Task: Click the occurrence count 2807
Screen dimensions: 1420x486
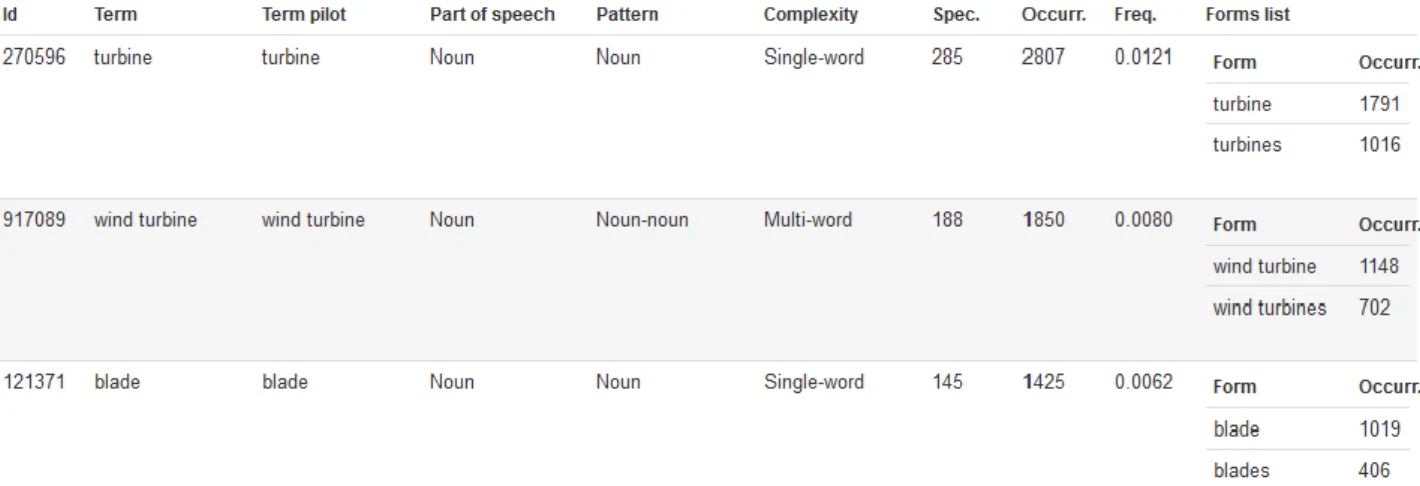Action: (1043, 57)
